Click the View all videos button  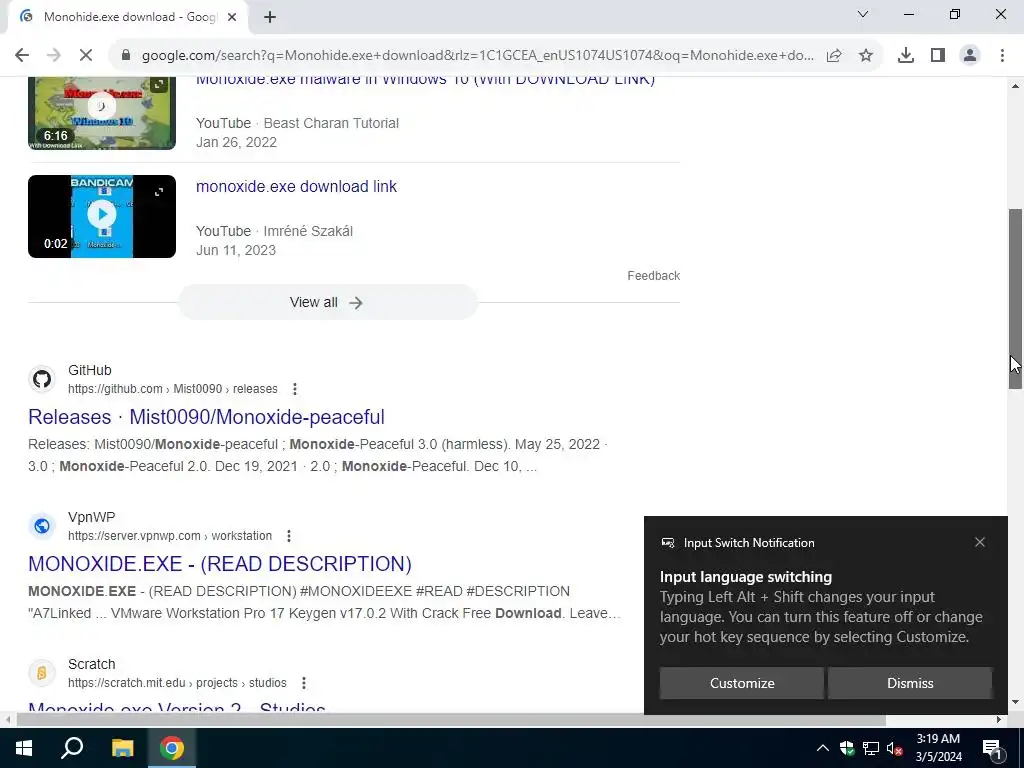click(328, 302)
